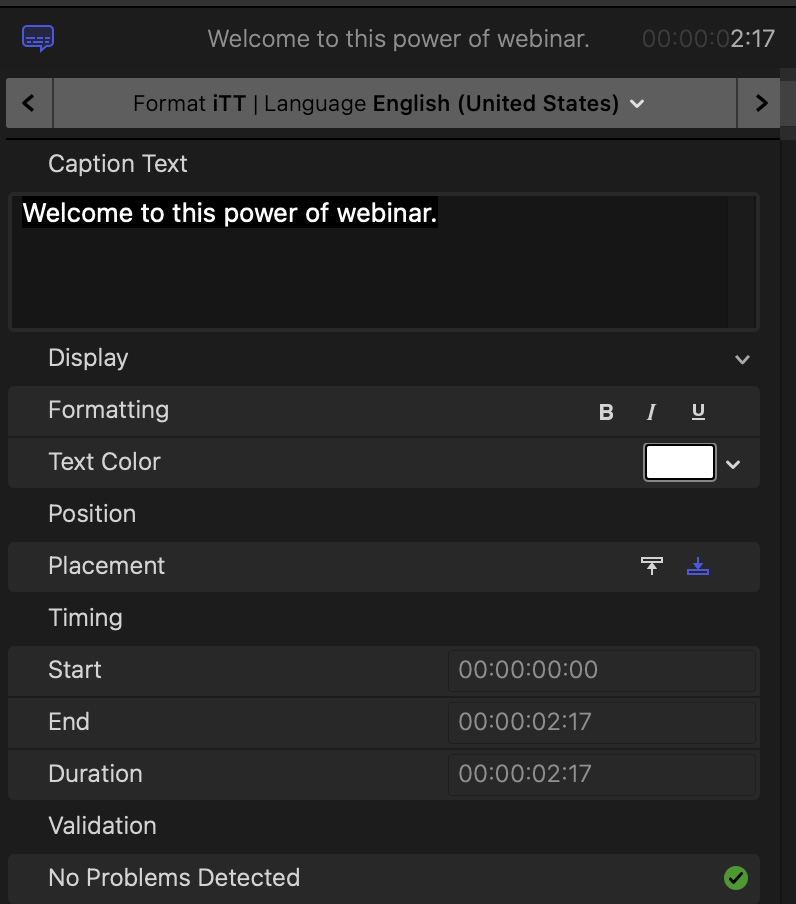
Task: Click the caption icon in the inspector header
Action: (38, 39)
